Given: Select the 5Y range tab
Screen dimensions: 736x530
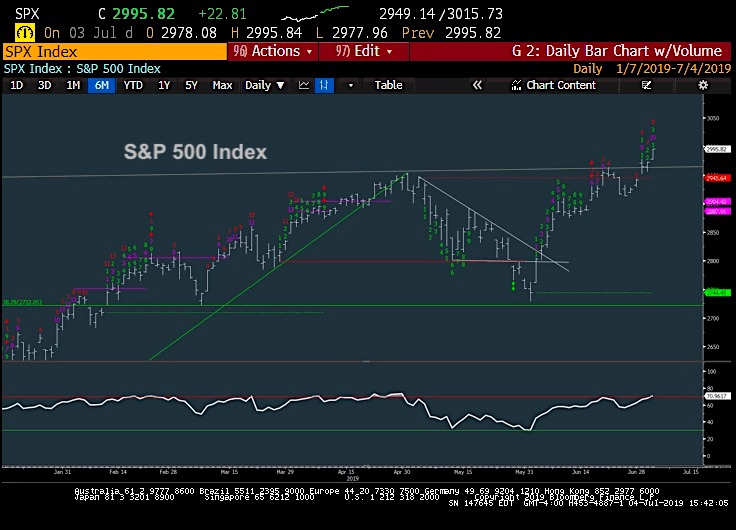Looking at the screenshot, I should coord(191,85).
